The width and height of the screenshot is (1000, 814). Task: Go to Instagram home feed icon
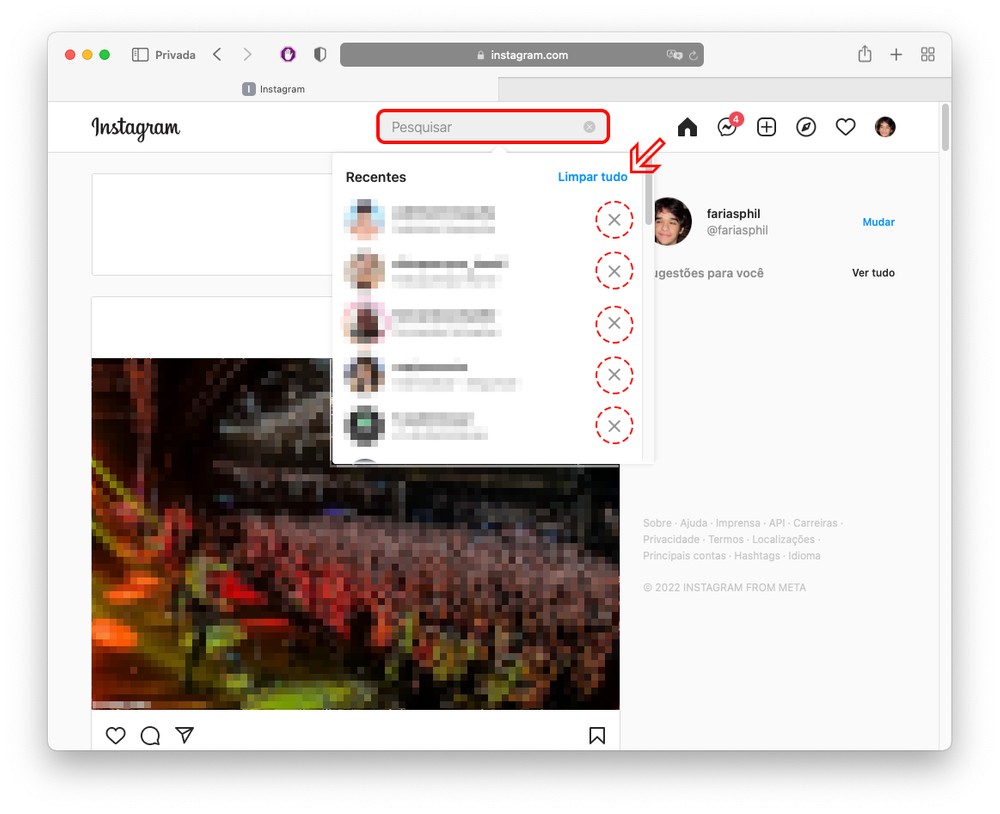(687, 127)
